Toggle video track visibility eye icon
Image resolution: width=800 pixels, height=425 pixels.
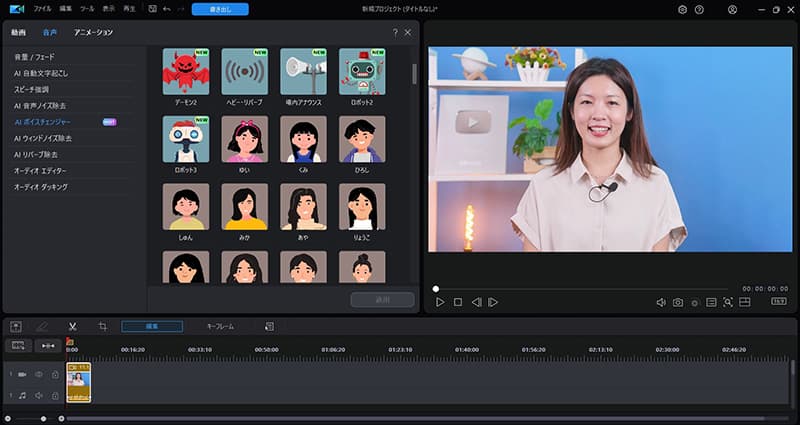coord(39,374)
